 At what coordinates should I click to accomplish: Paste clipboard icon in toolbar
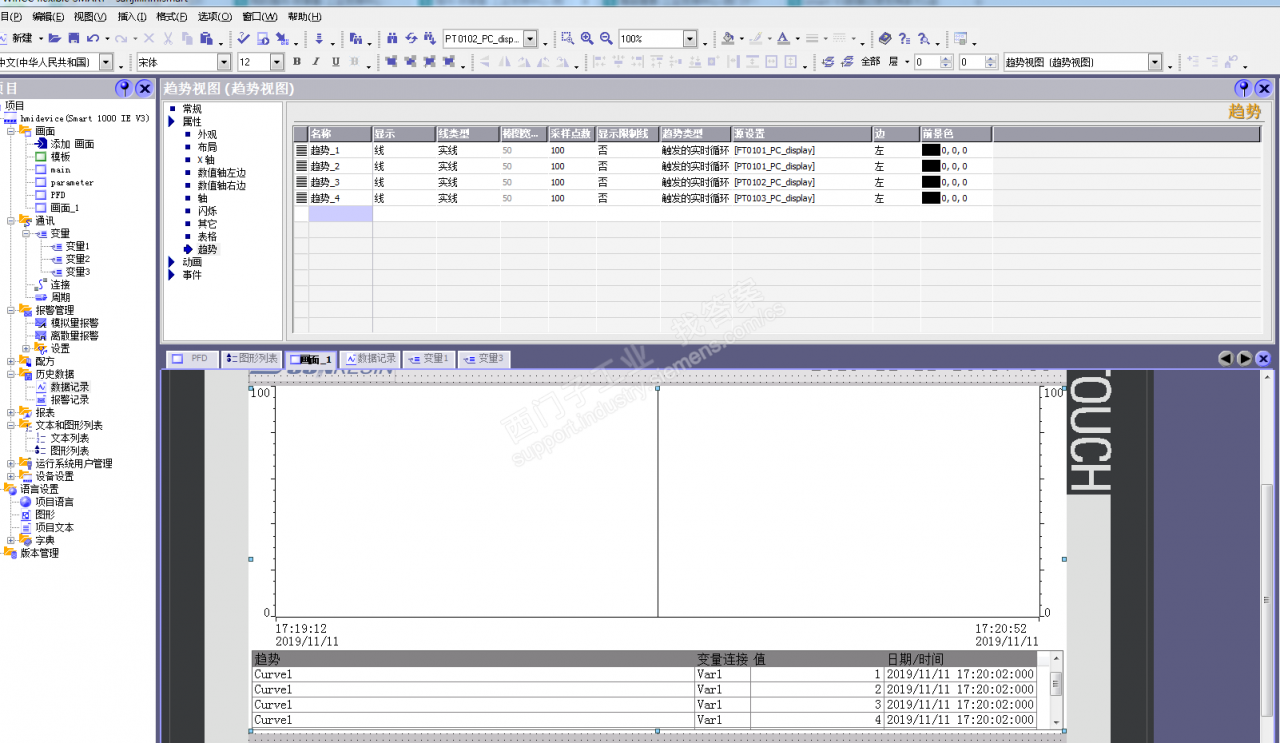[205, 38]
